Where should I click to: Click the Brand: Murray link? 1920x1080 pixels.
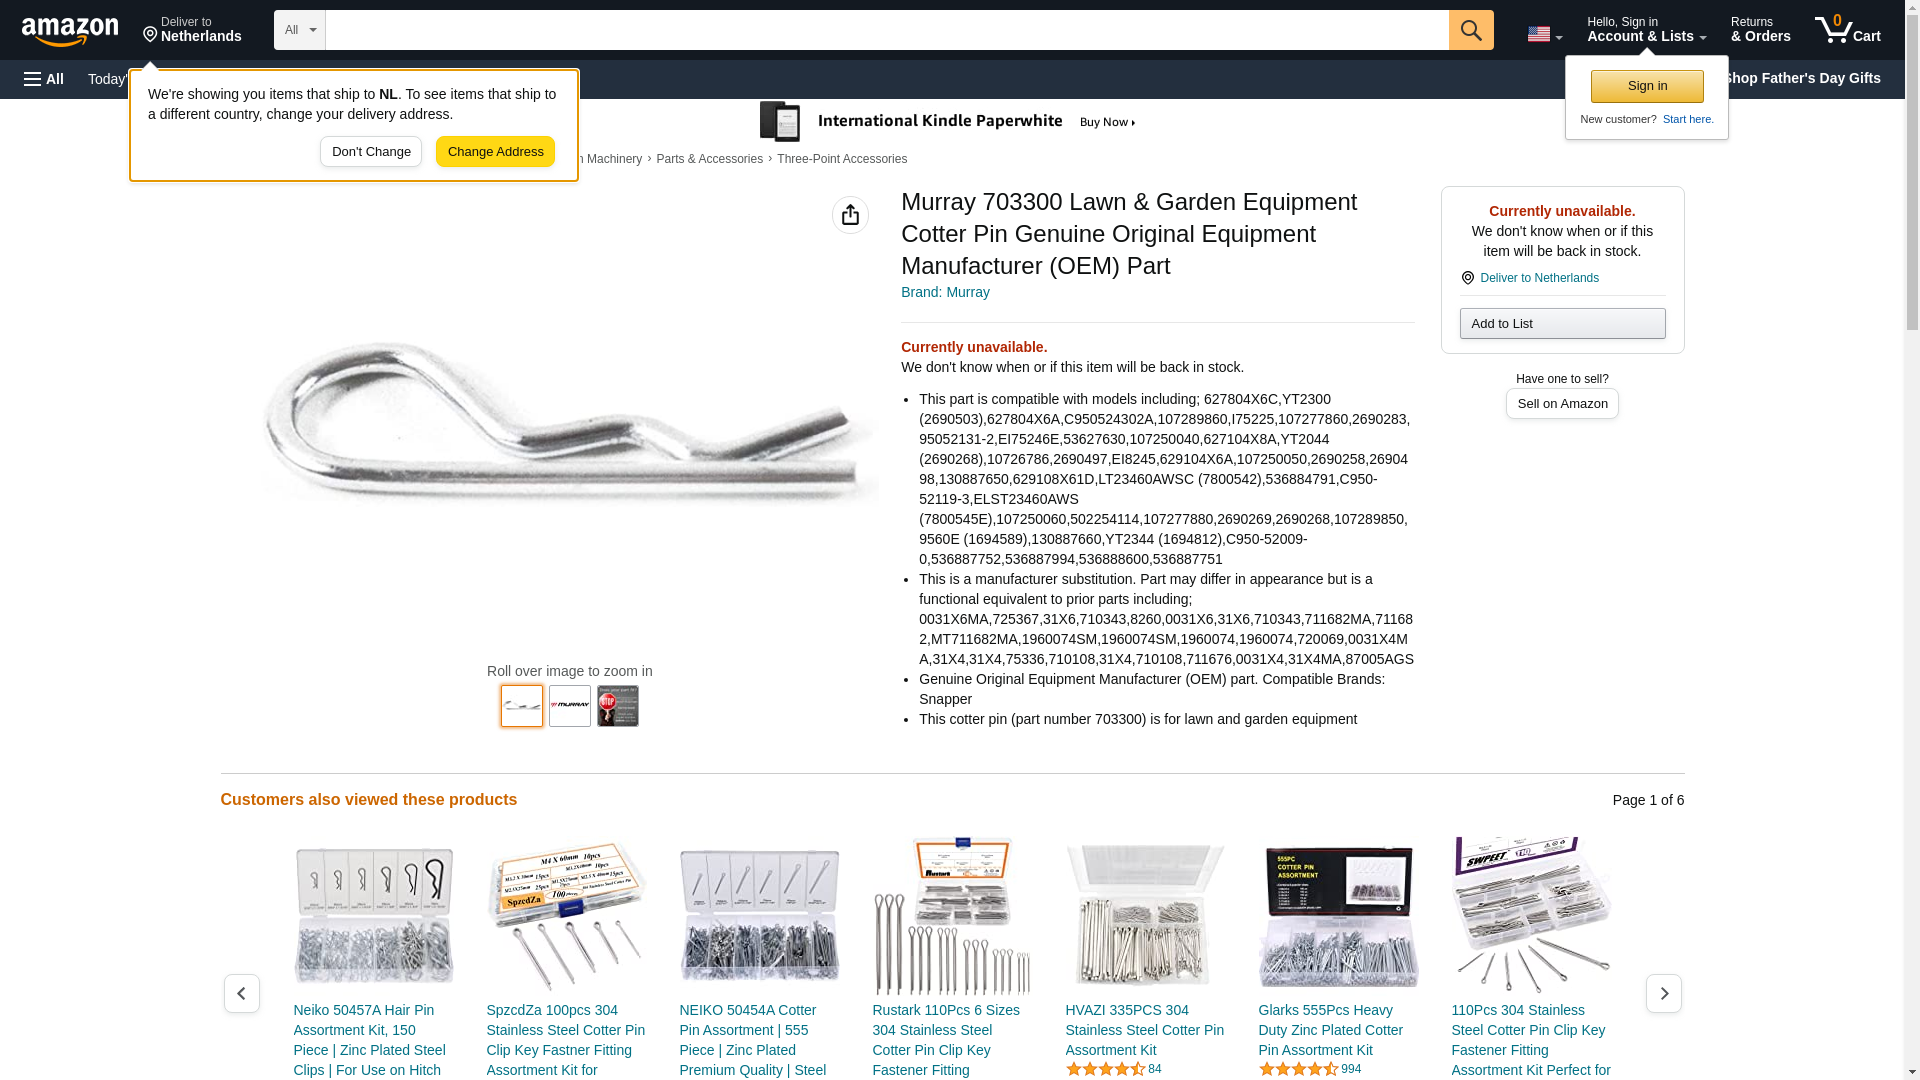(x=945, y=292)
